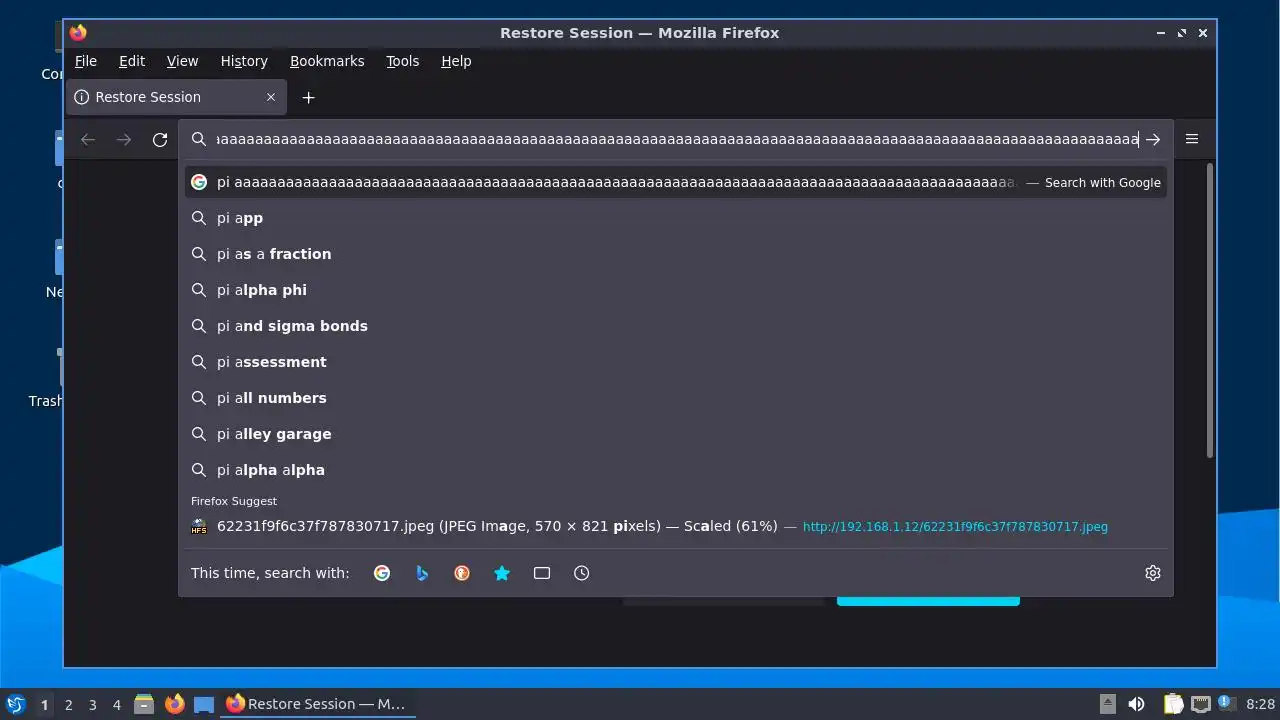Switch to workspace 4 in taskbar
Screen dimensions: 1280x720
[x=117, y=705]
